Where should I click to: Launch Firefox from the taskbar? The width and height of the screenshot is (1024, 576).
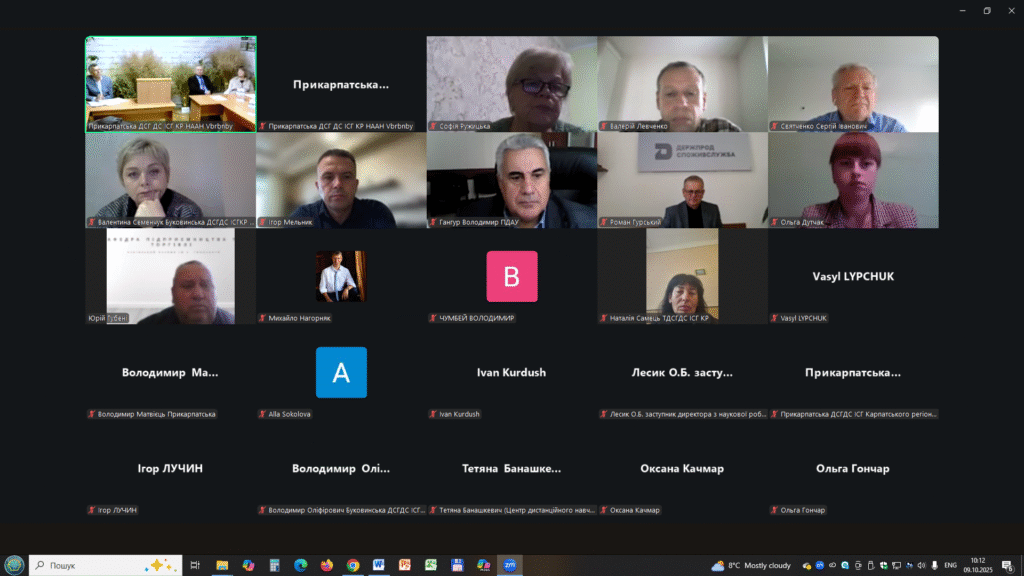click(x=327, y=565)
